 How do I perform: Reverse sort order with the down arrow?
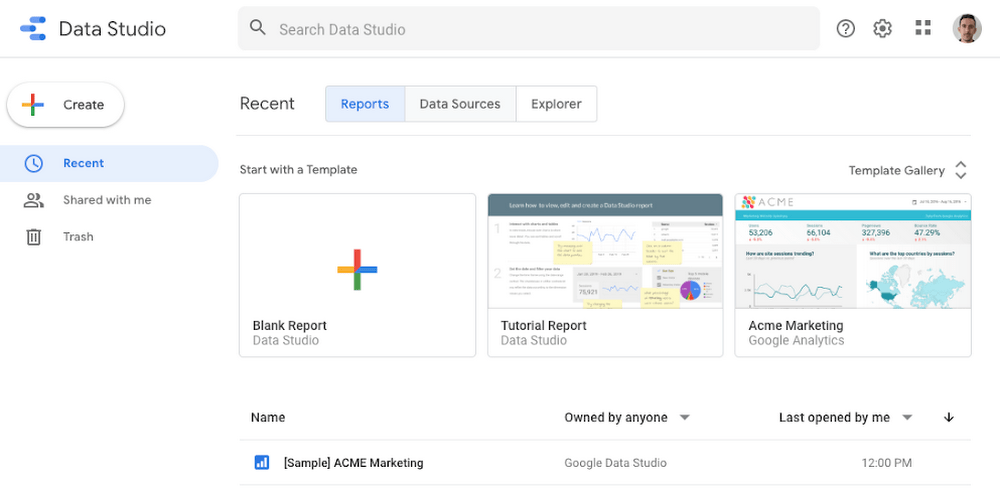point(948,418)
